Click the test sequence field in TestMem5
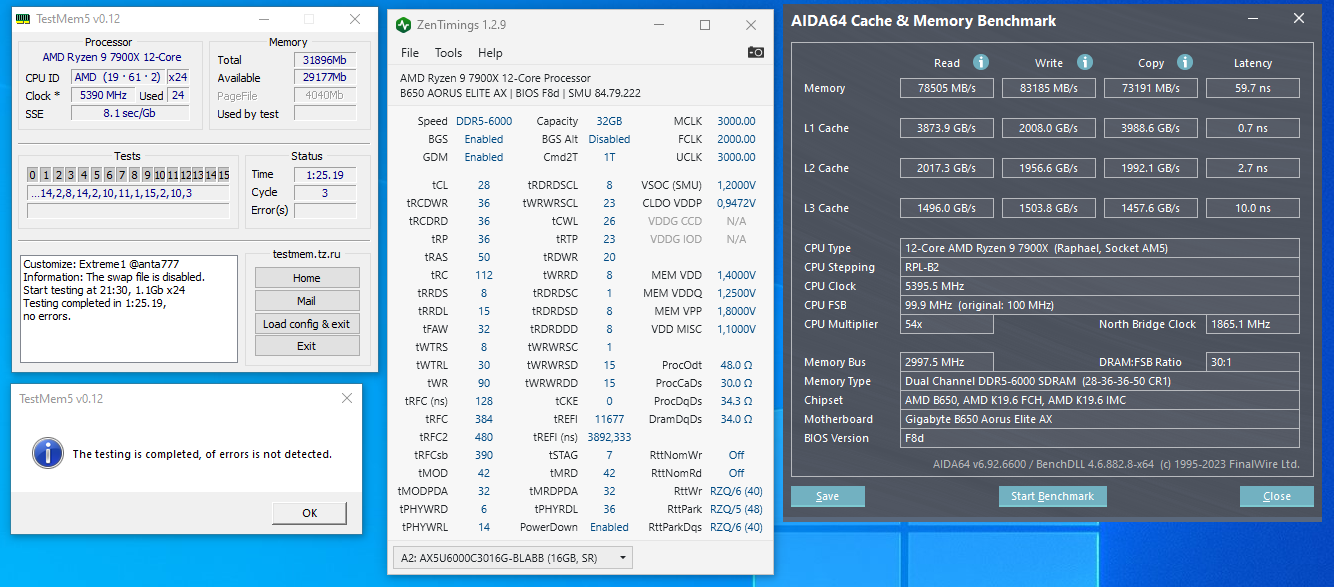 pyautogui.click(x=127, y=193)
